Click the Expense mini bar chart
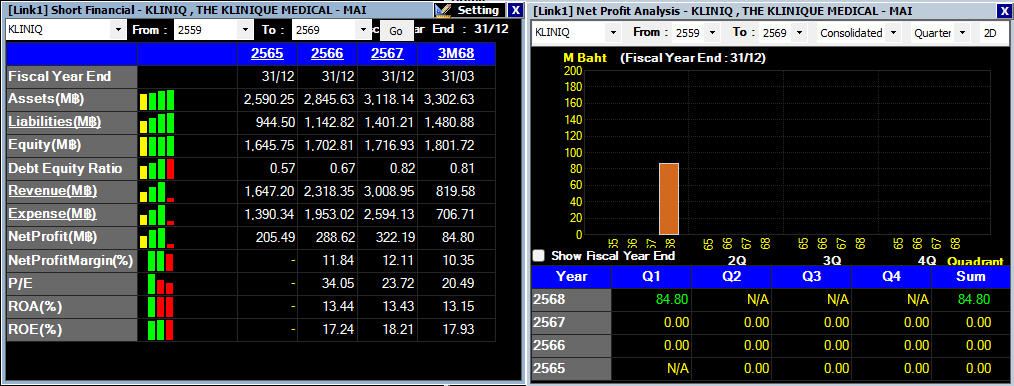 157,215
